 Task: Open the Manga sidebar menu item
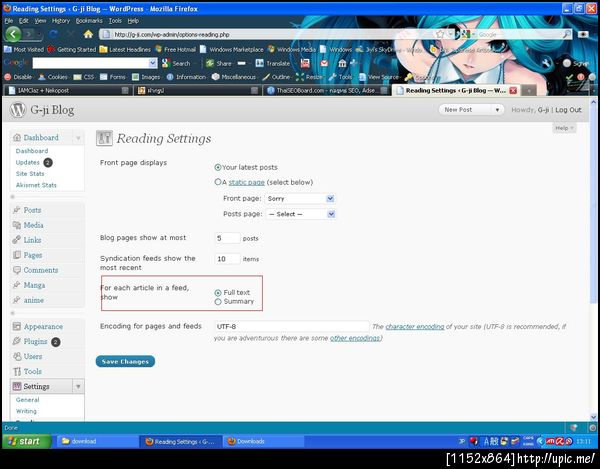click(34, 285)
